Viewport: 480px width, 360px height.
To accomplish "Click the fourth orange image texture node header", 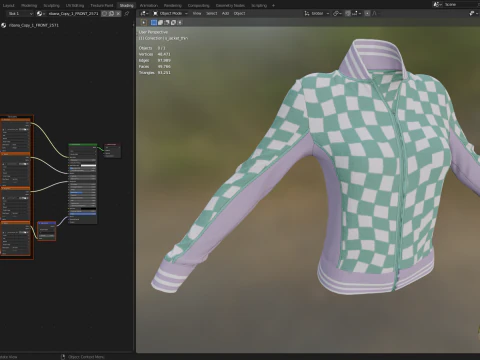I will 15,223.
